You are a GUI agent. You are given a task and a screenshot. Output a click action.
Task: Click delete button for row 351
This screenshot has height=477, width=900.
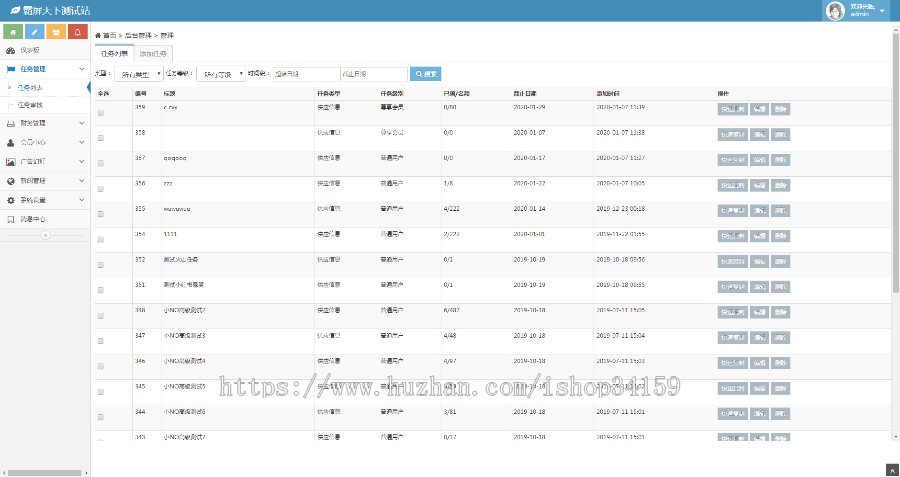tap(780, 286)
